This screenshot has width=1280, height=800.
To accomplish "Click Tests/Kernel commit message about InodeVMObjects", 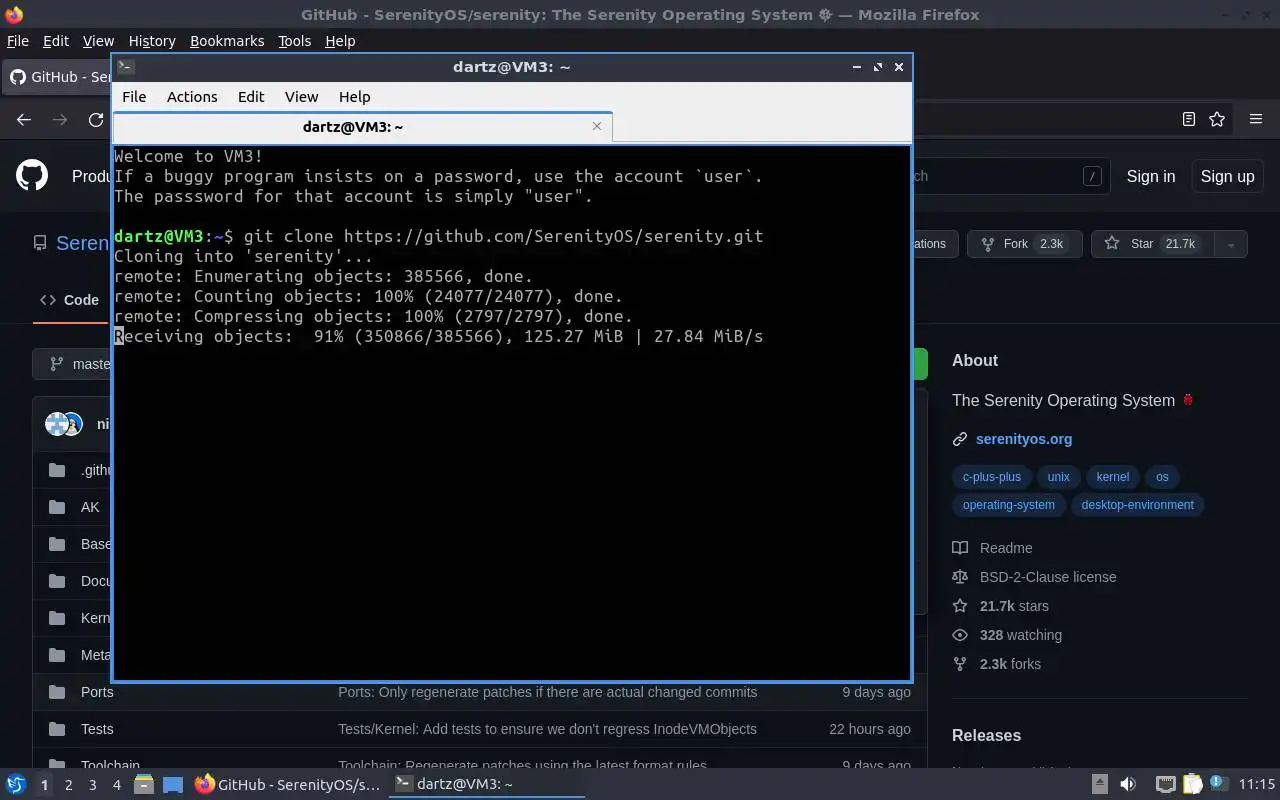I will [547, 729].
